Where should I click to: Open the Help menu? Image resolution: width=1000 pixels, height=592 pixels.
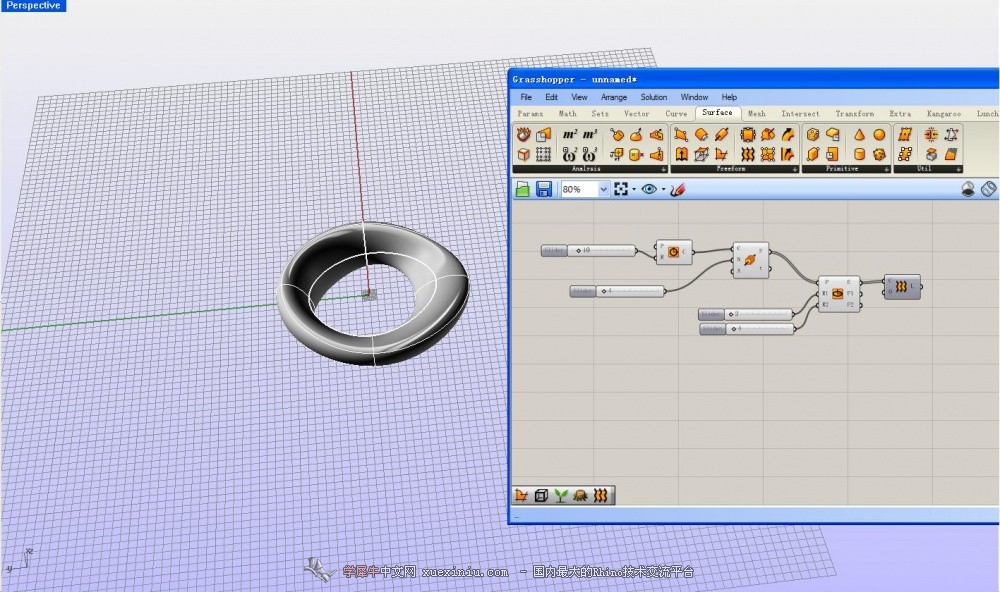[x=729, y=97]
